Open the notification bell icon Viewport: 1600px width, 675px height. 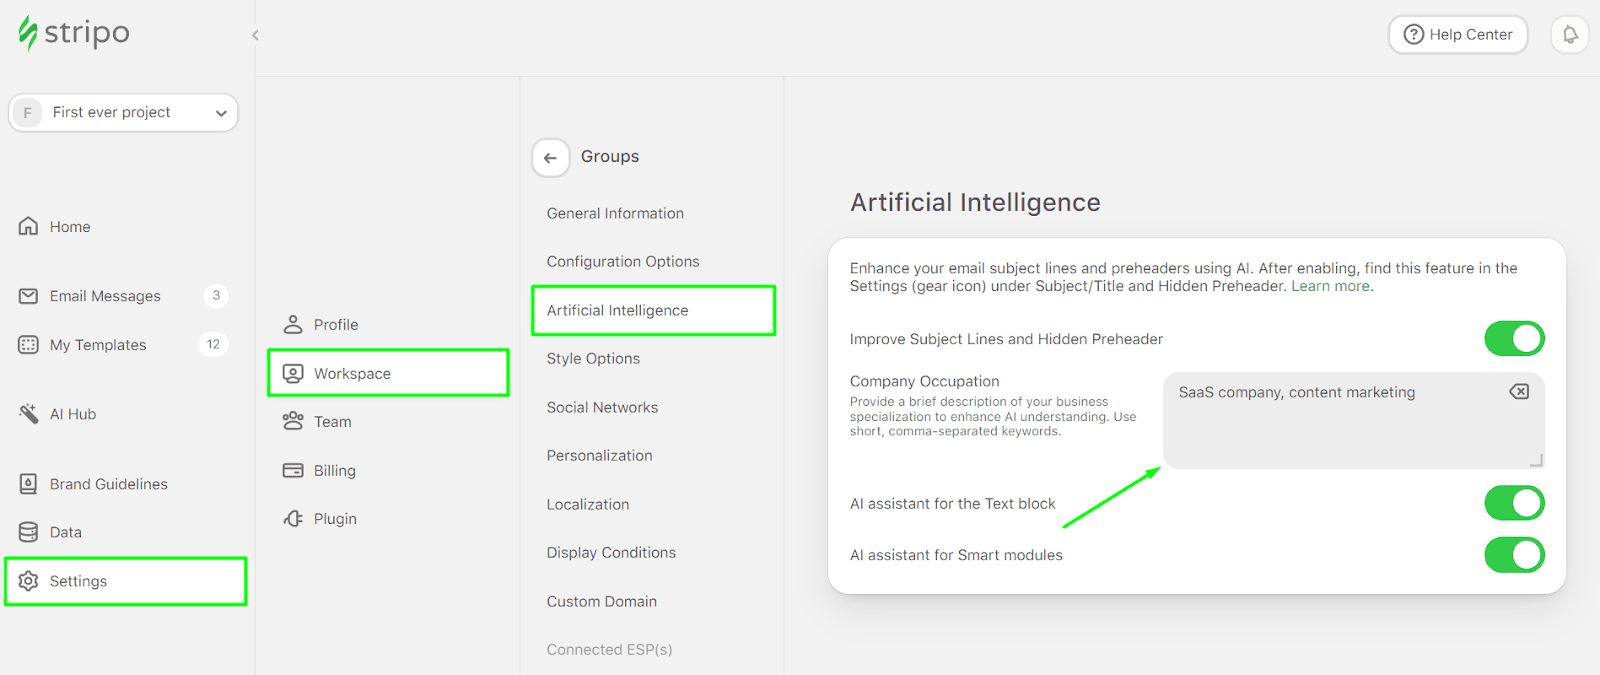coord(1570,34)
